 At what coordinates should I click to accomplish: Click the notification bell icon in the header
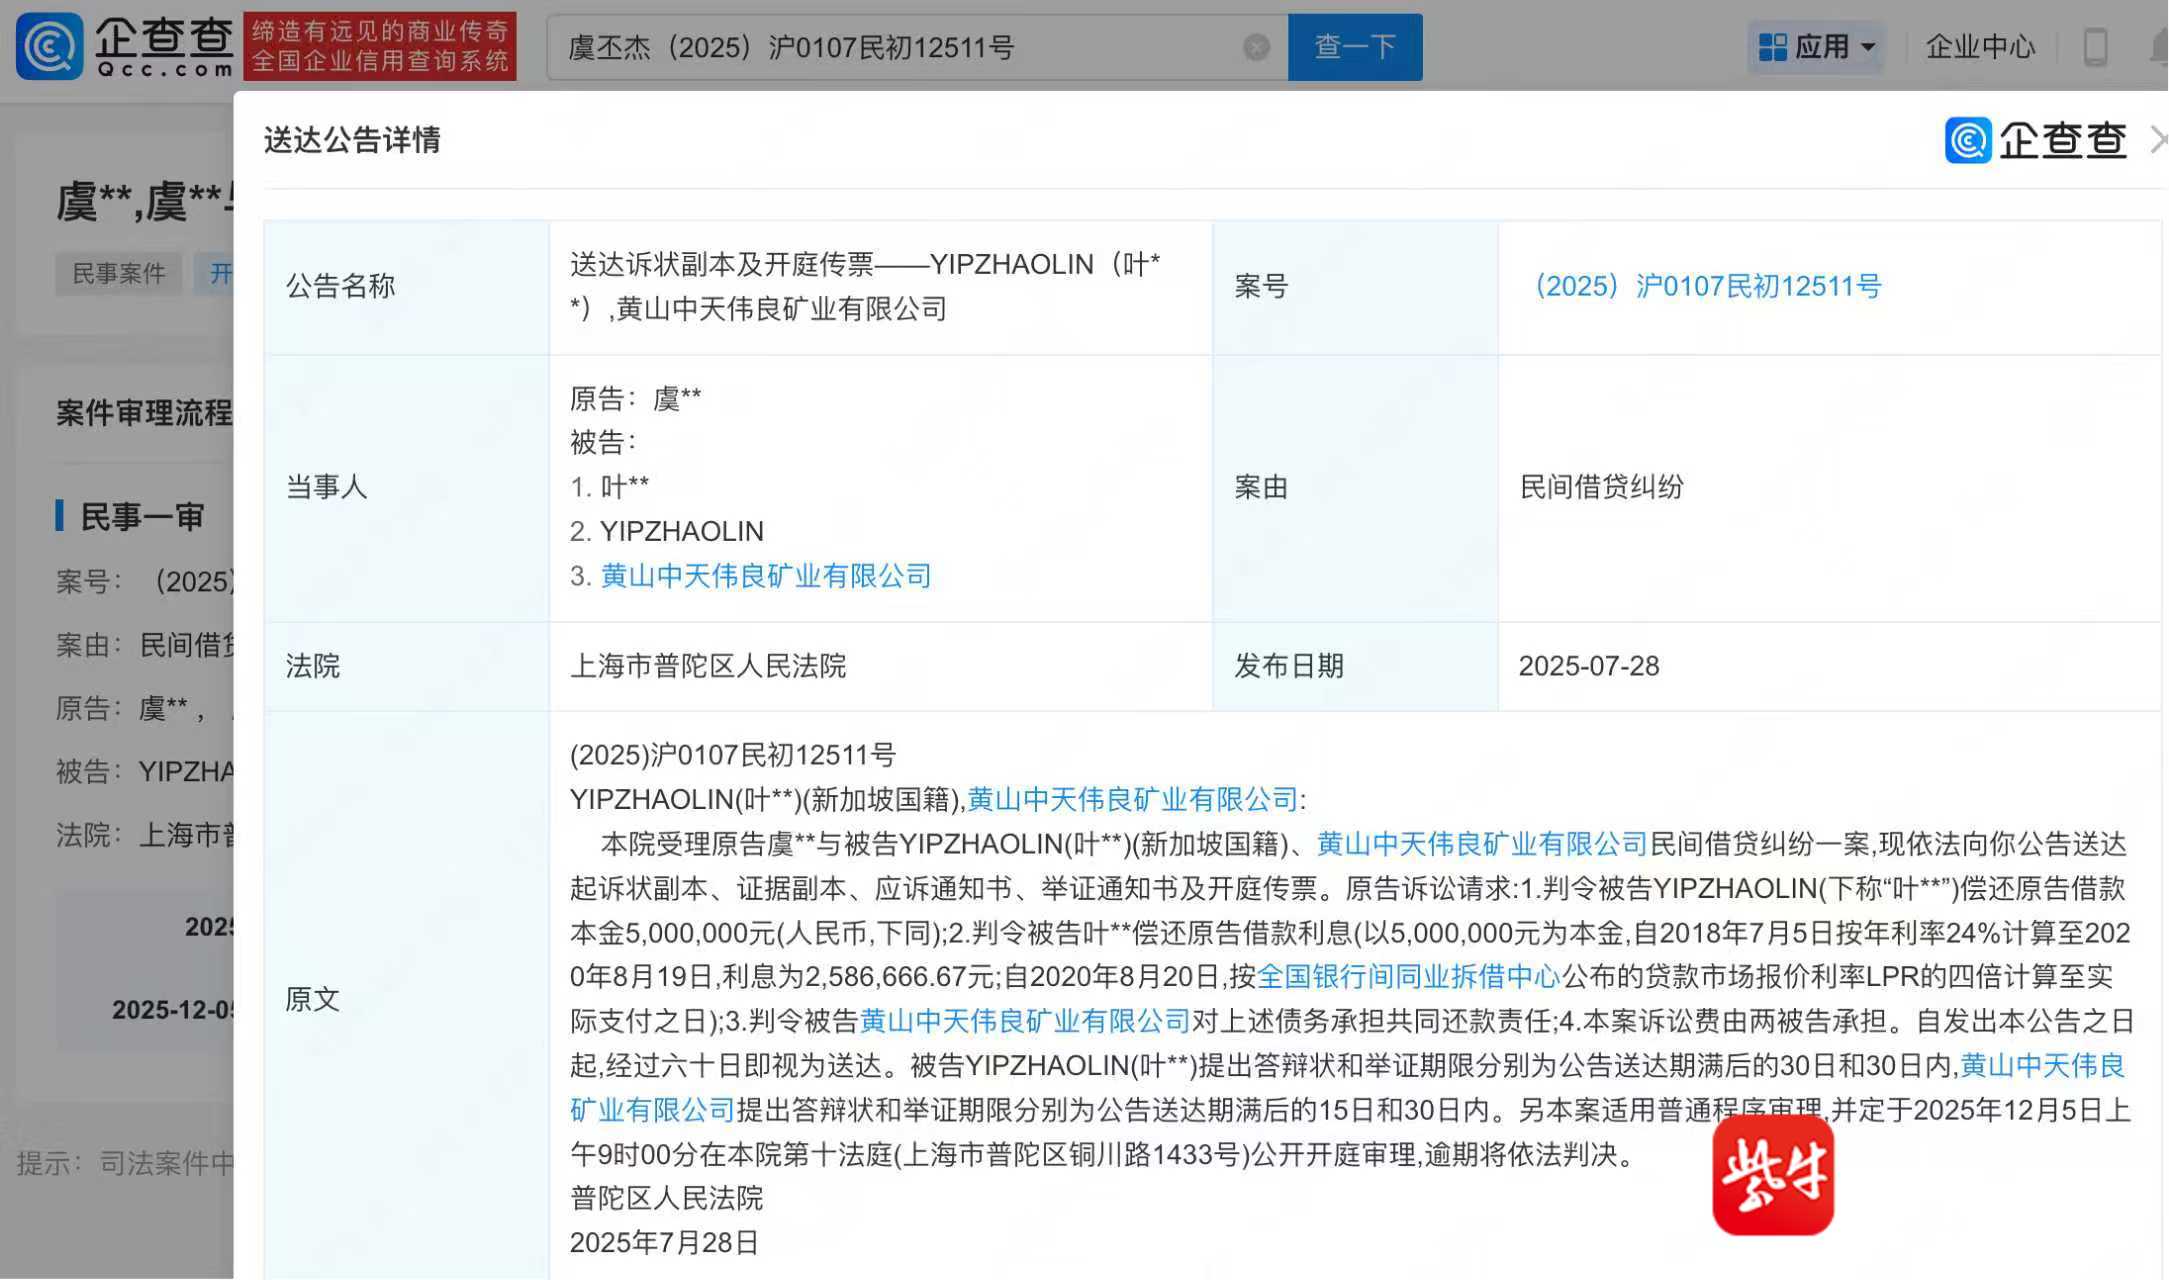pos(2158,47)
